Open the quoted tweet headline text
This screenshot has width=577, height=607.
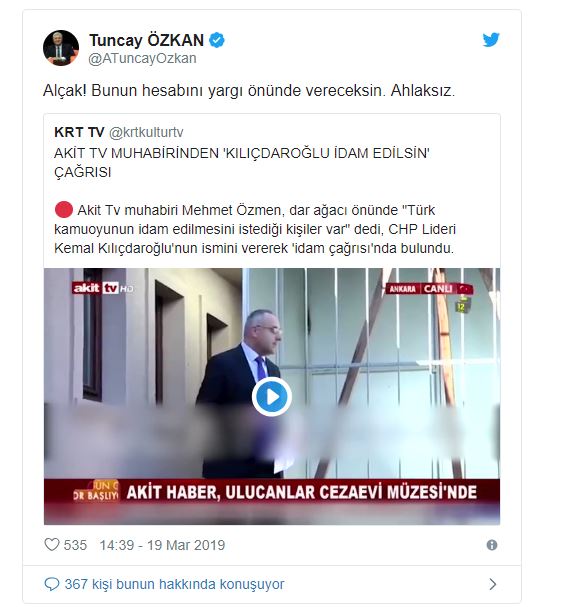click(242, 163)
